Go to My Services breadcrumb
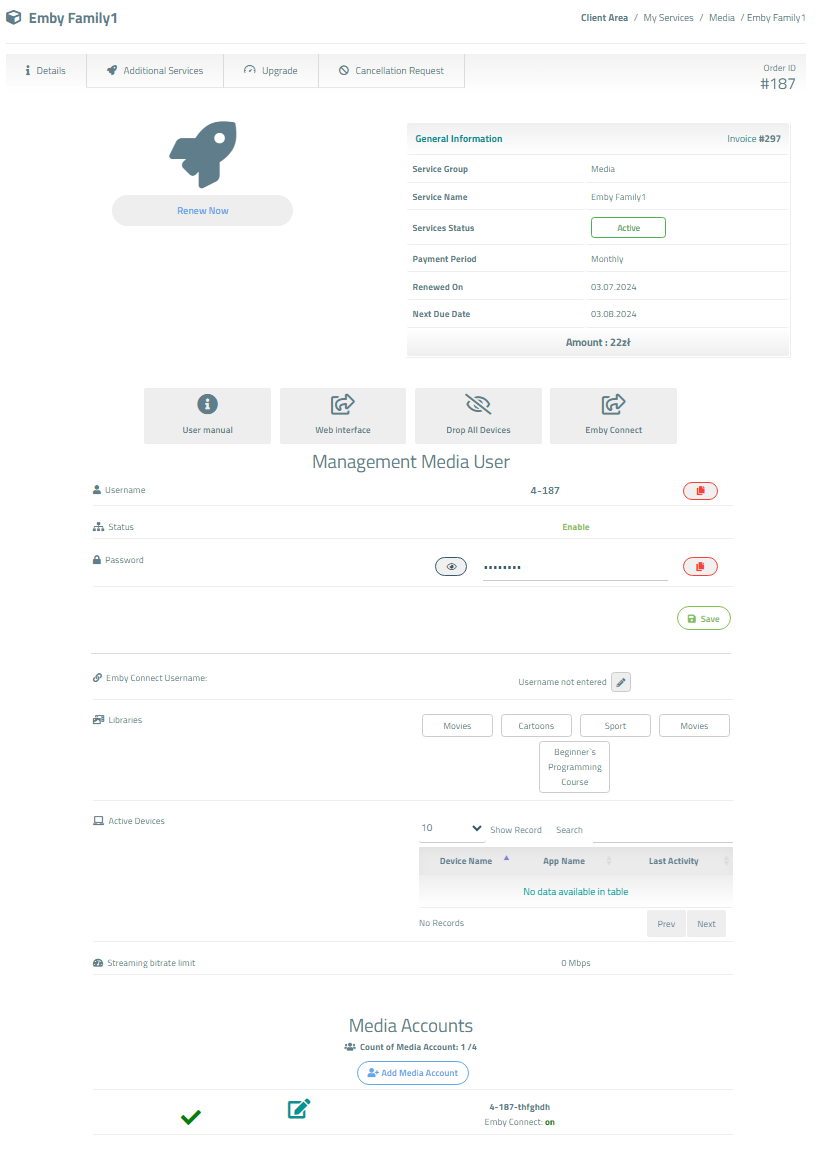Viewport: 816px width, 1169px height. coord(668,18)
